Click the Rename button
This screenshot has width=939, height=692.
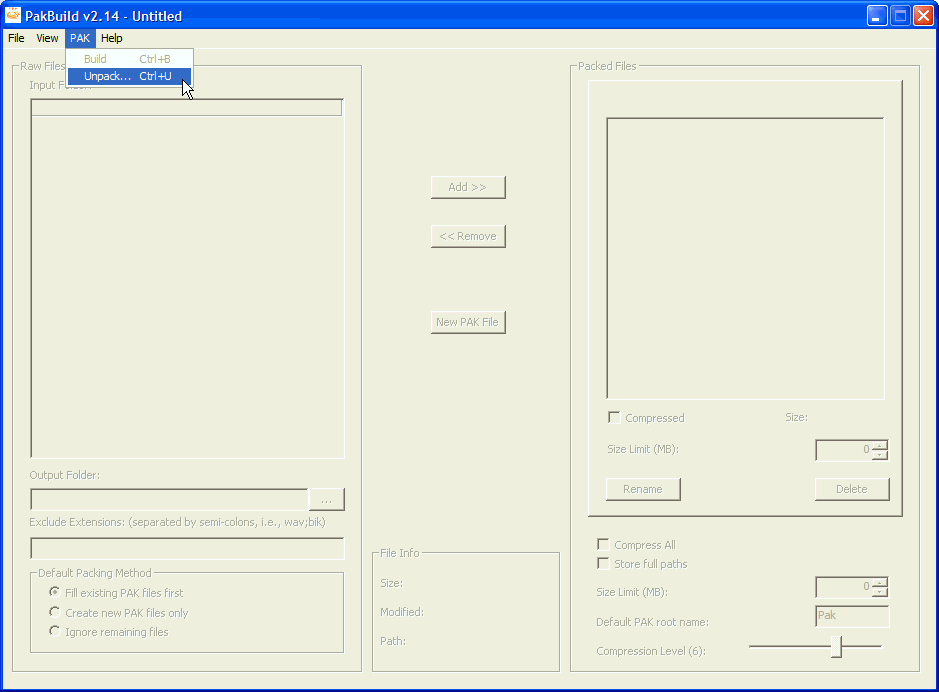point(643,489)
